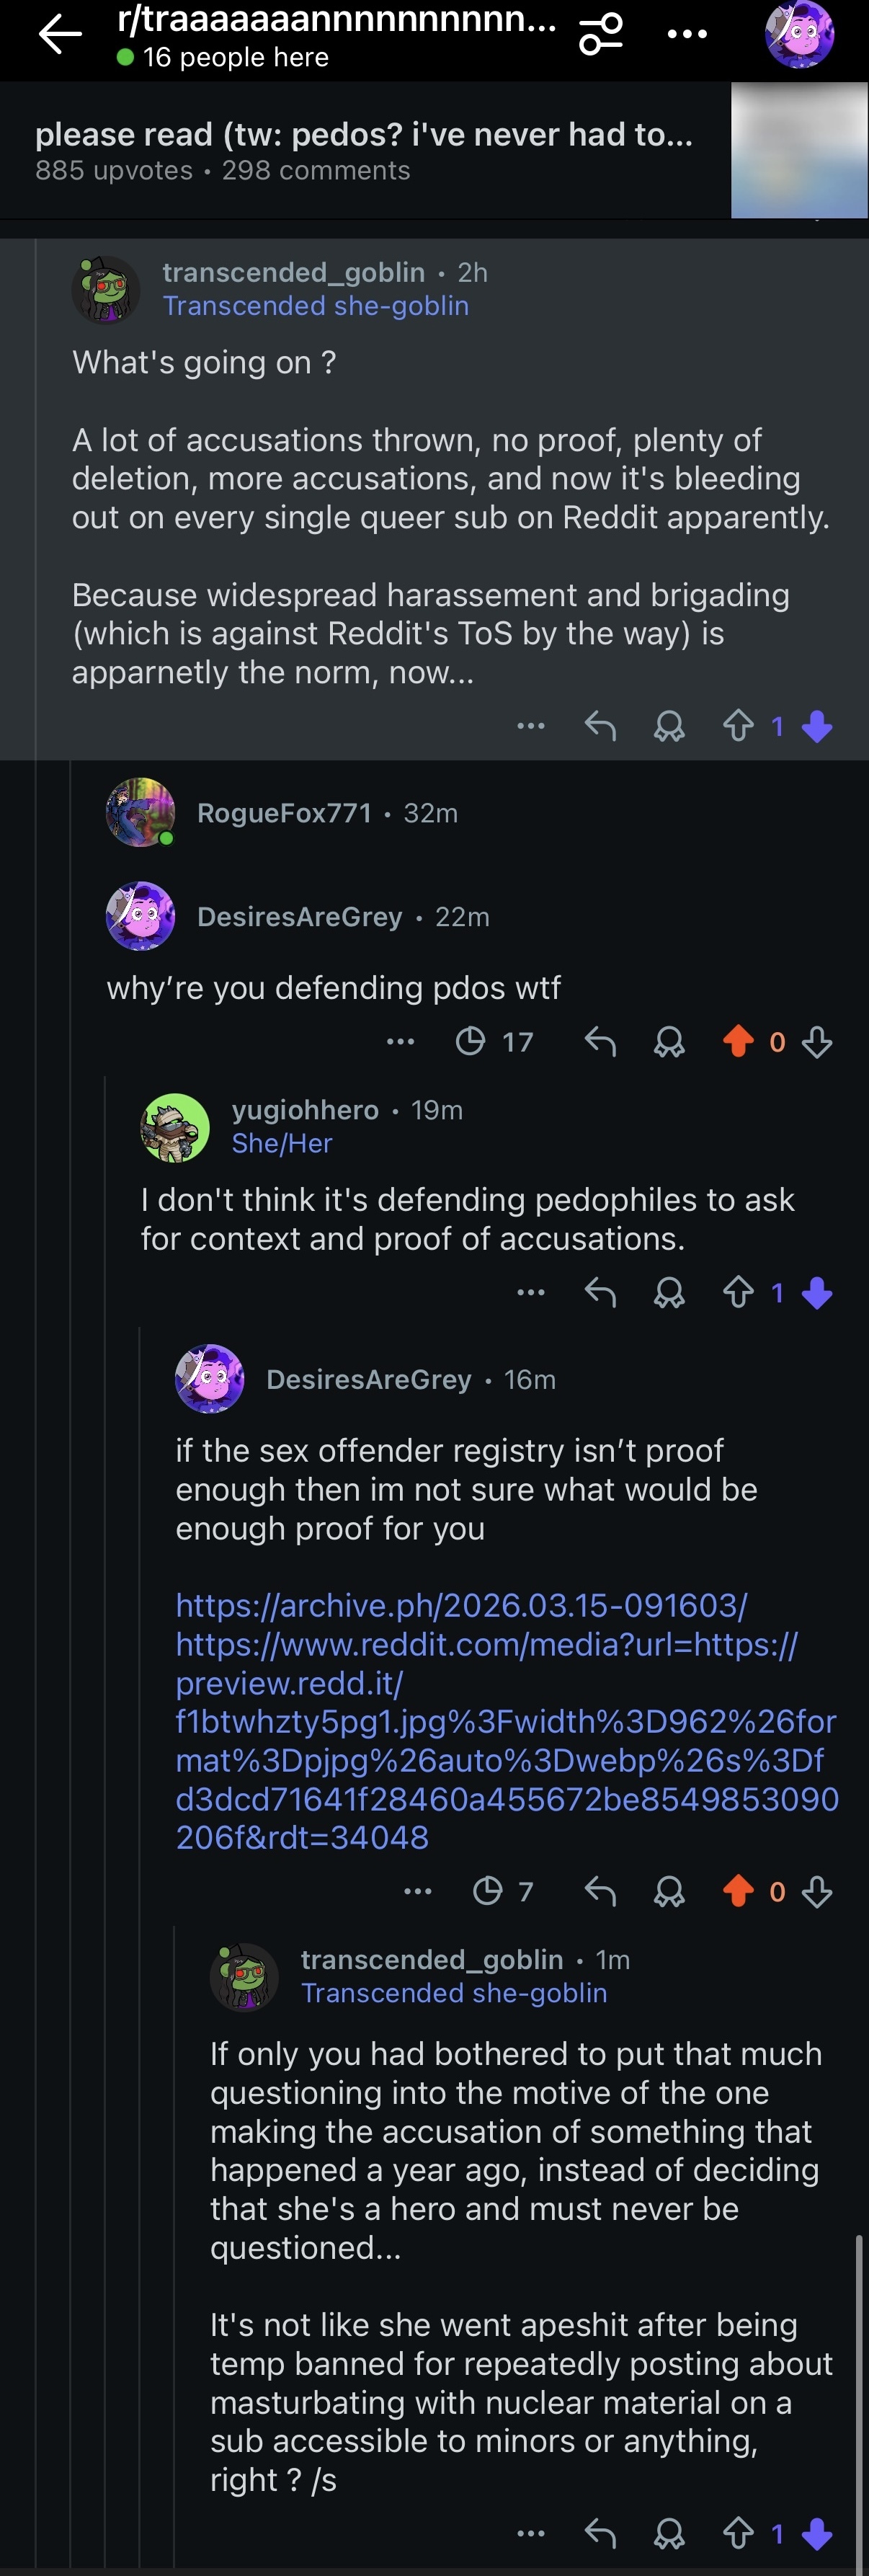Expand RogueFox771's collapsed comment
The image size is (869, 2576).
(x=284, y=813)
